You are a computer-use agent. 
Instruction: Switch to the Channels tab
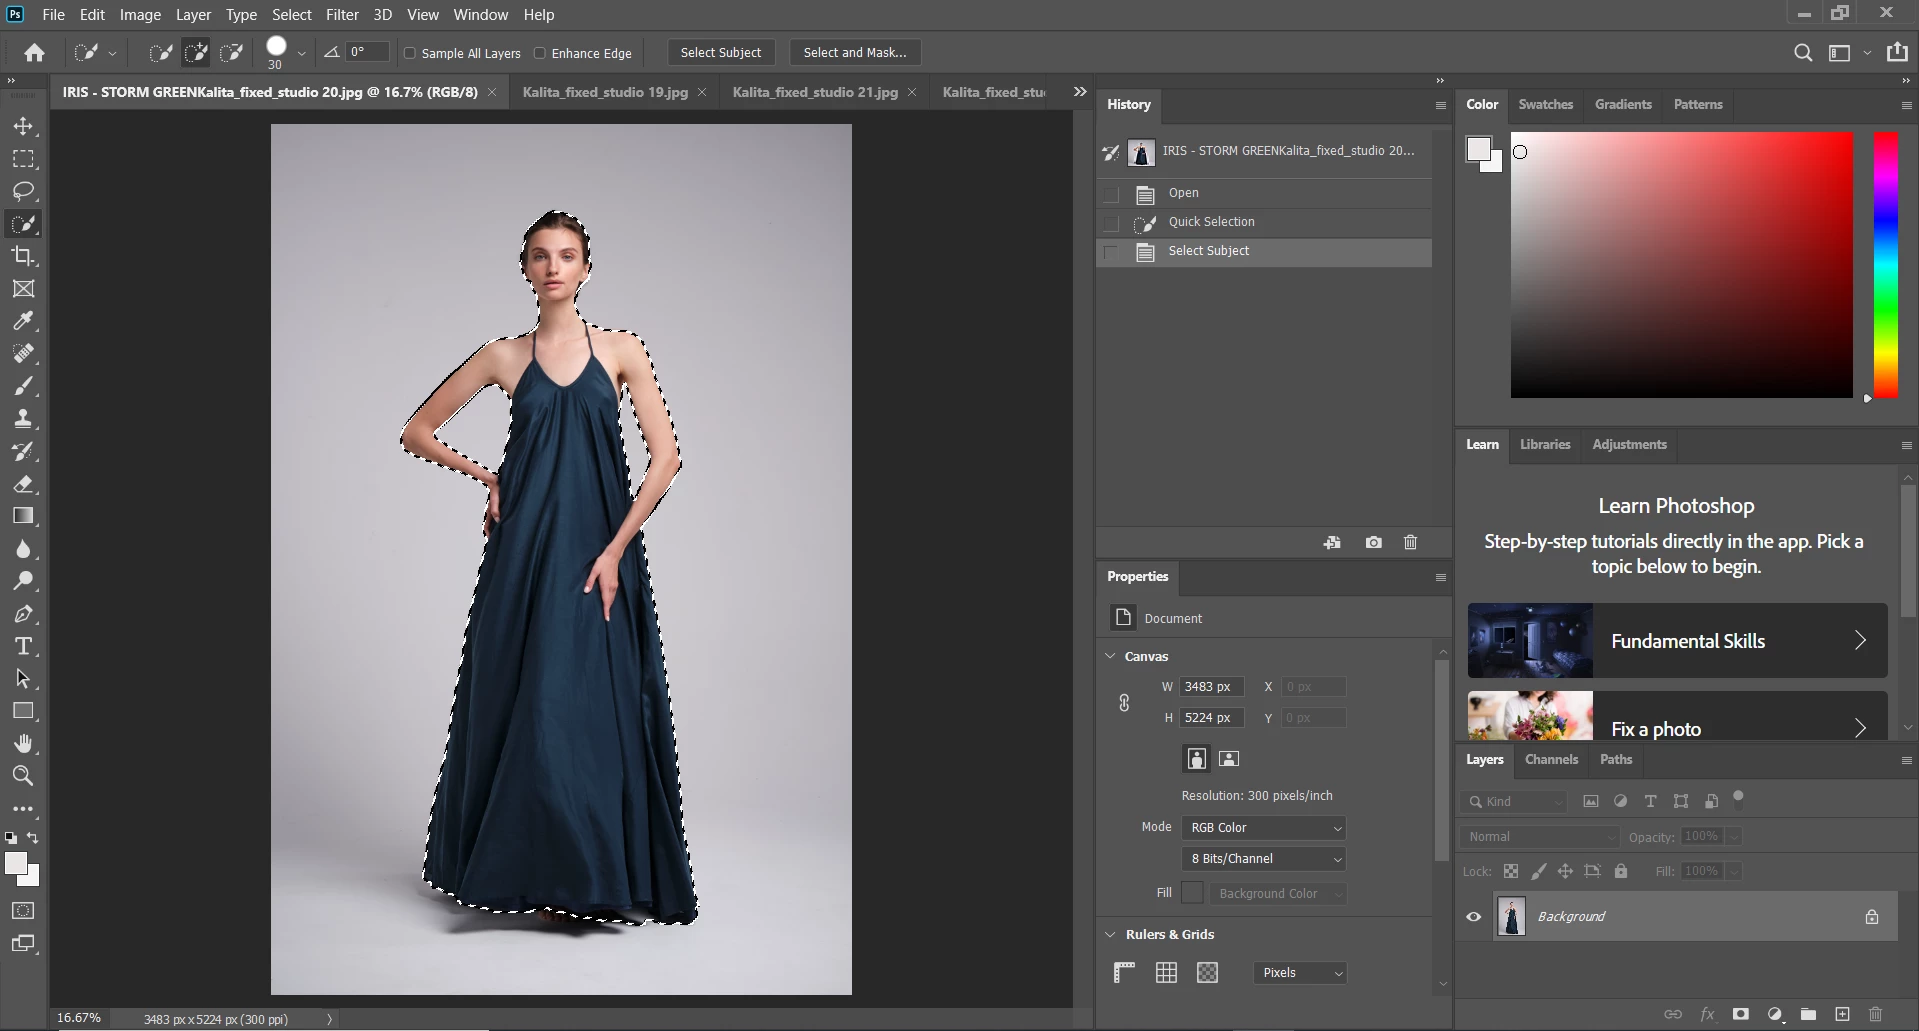[x=1551, y=760]
